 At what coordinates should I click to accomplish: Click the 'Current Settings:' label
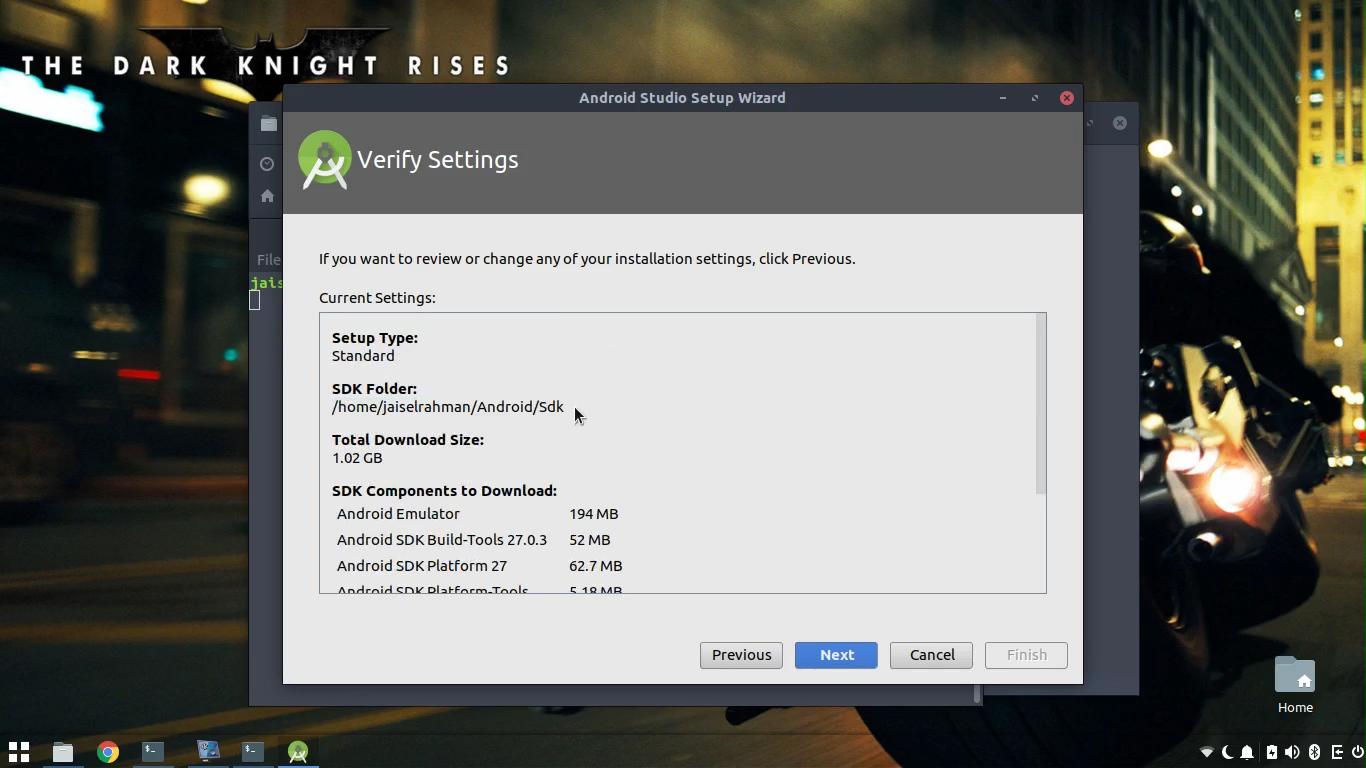point(377,298)
